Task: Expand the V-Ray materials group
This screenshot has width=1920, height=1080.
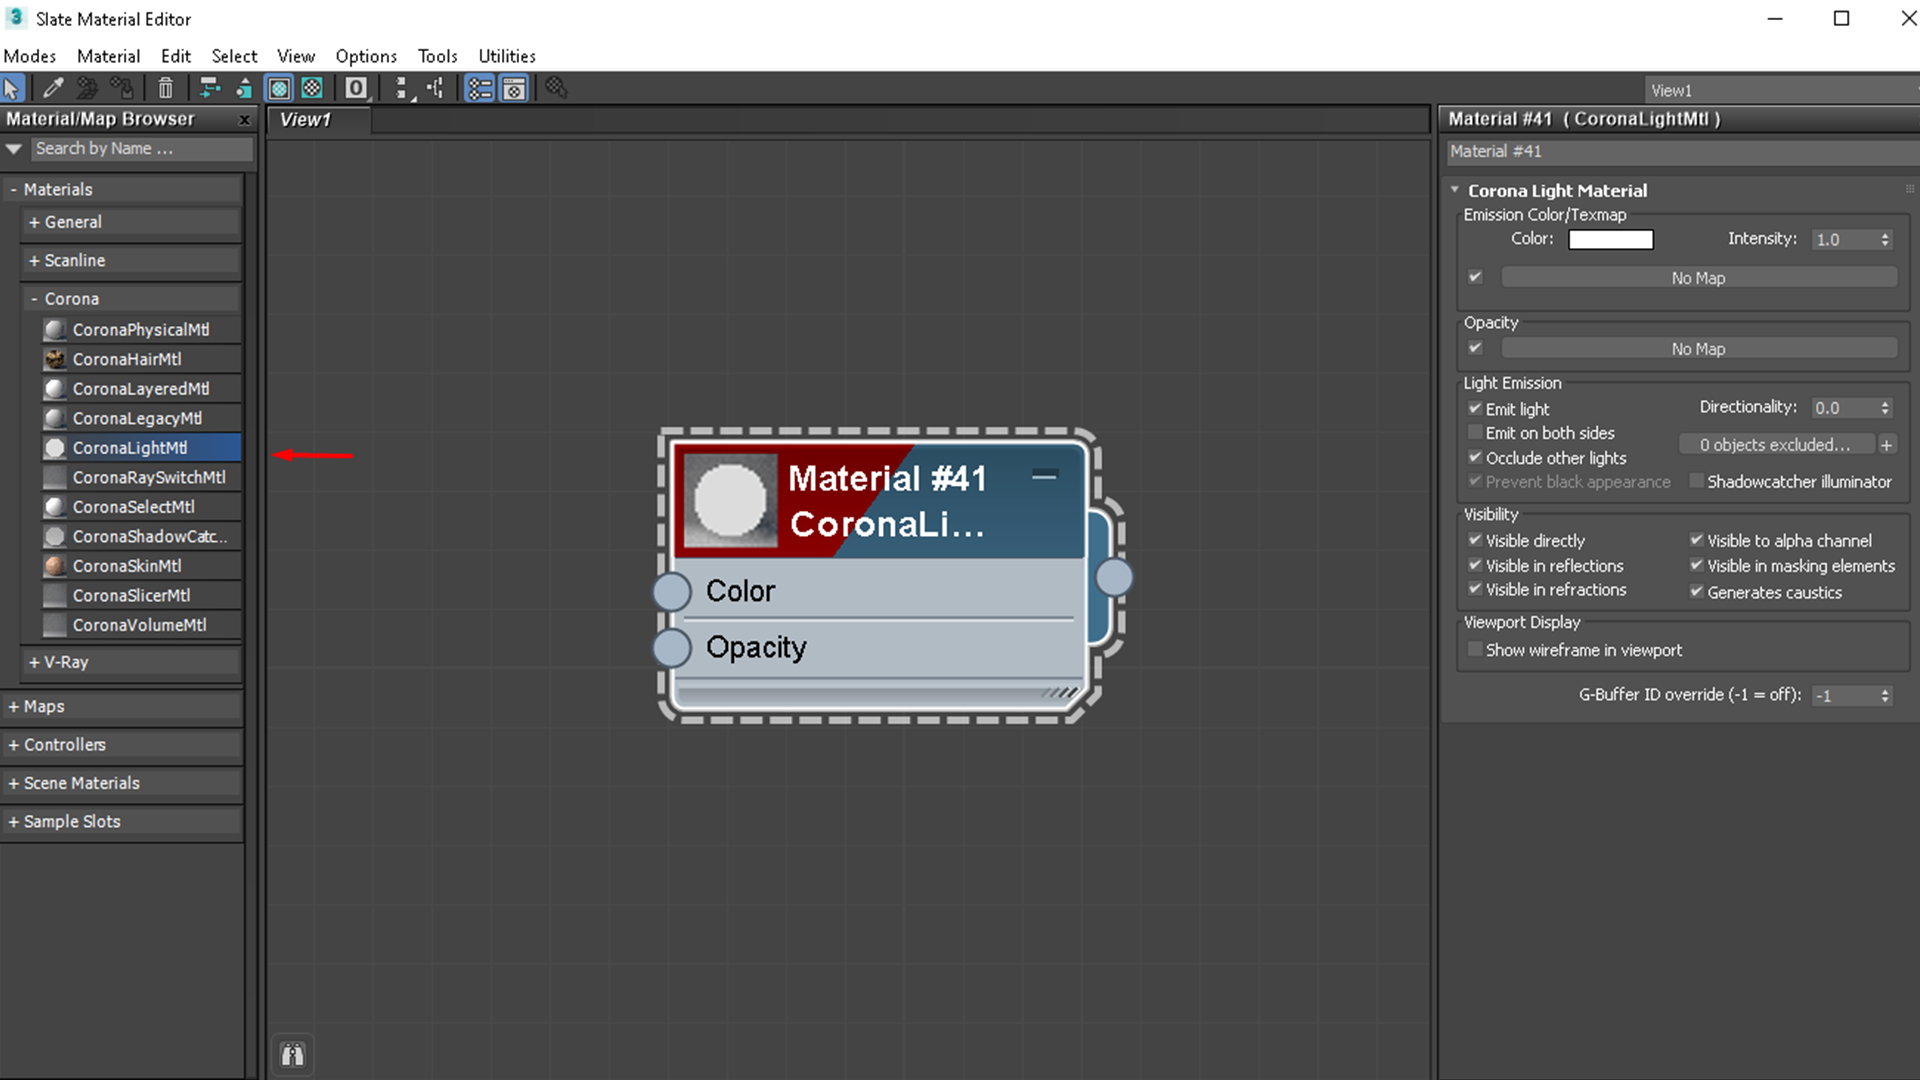Action: tap(131, 662)
